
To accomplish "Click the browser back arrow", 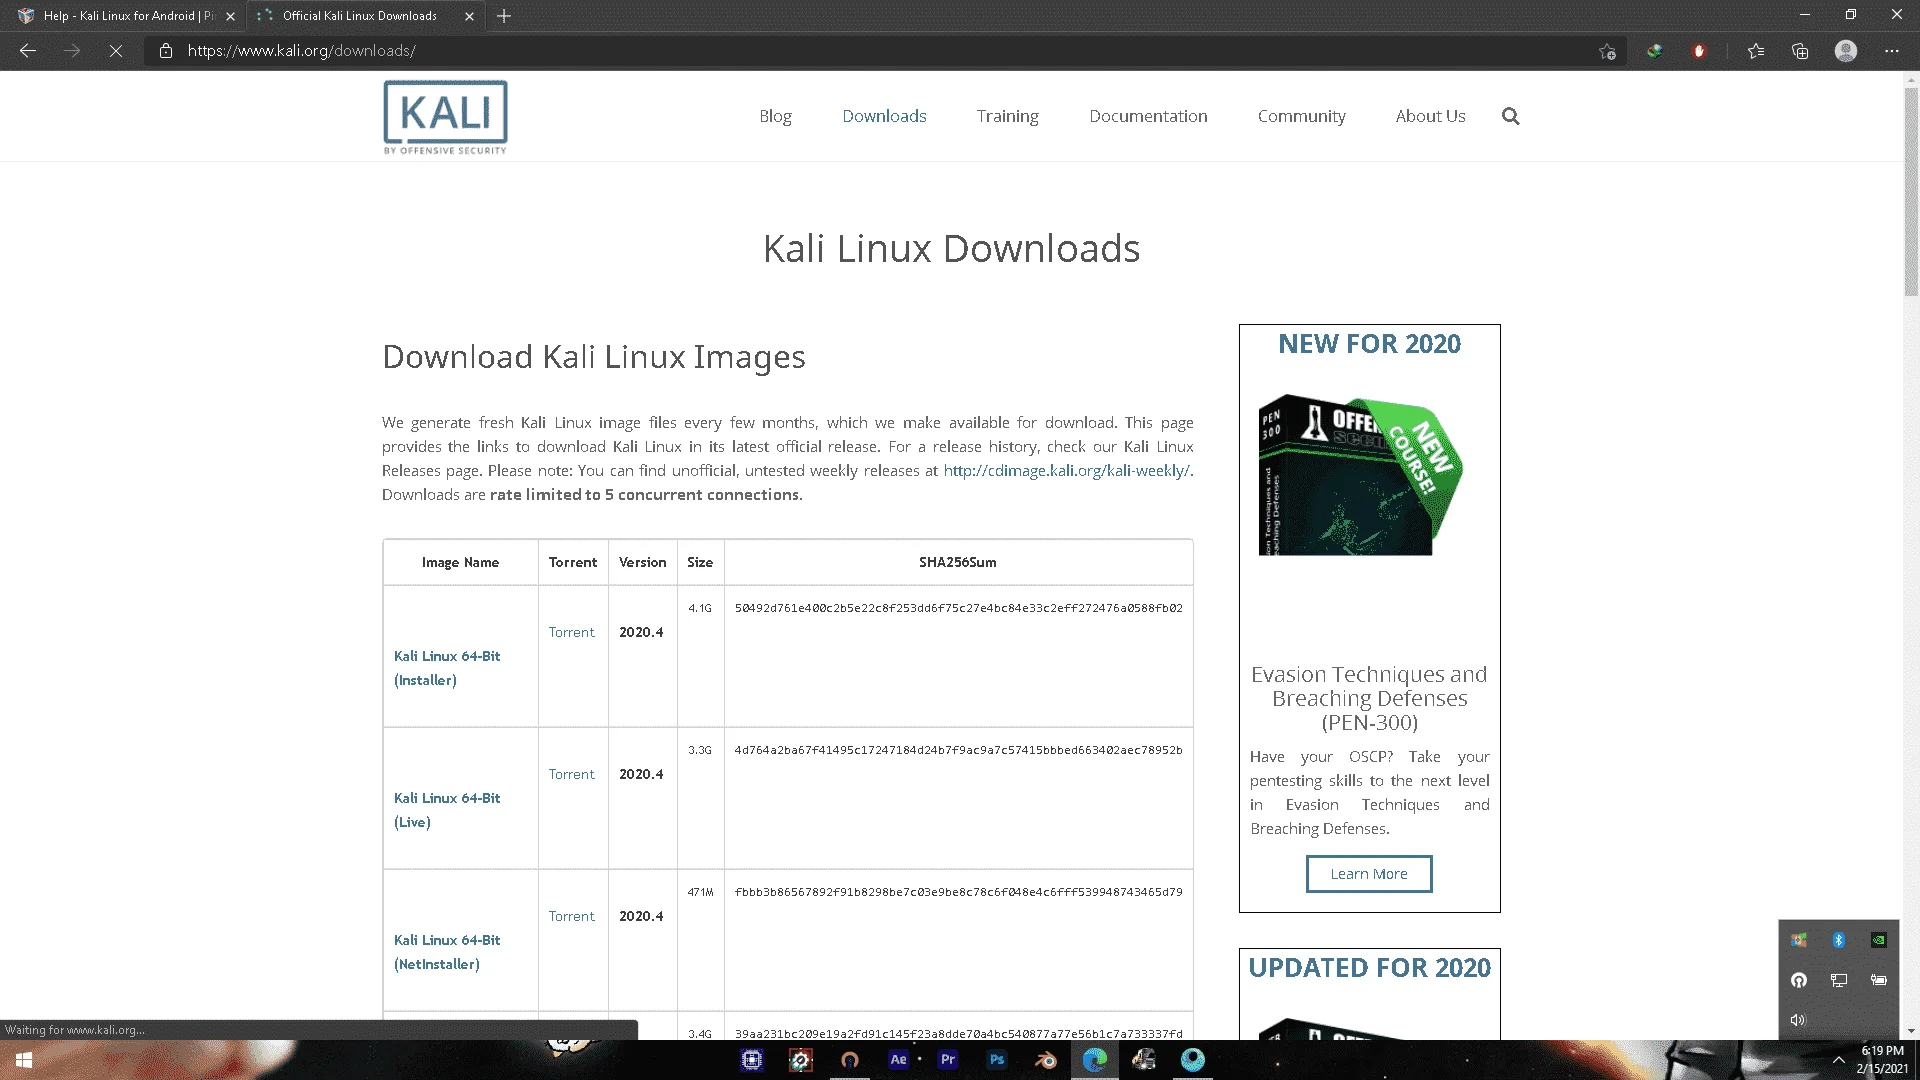I will coord(28,51).
